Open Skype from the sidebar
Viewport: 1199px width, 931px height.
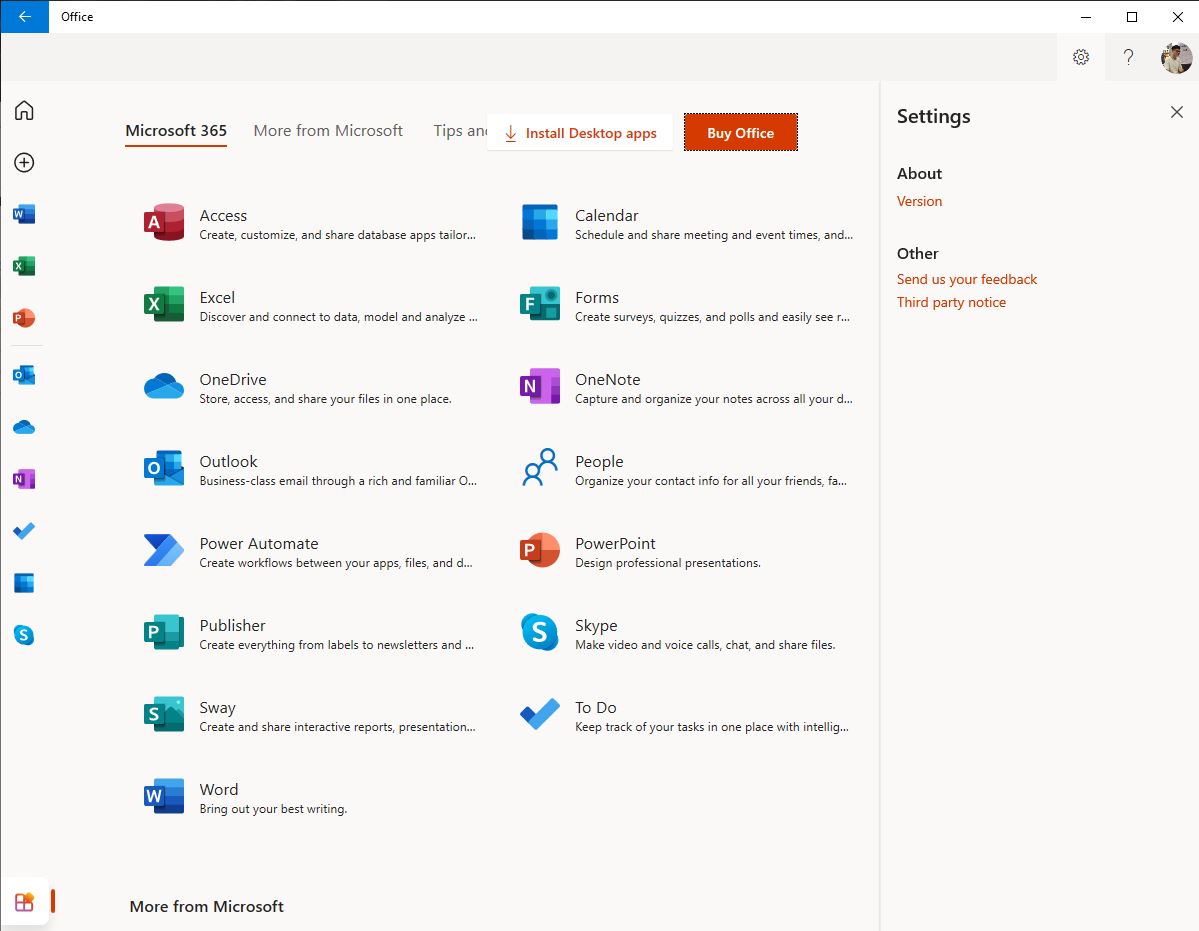[24, 634]
